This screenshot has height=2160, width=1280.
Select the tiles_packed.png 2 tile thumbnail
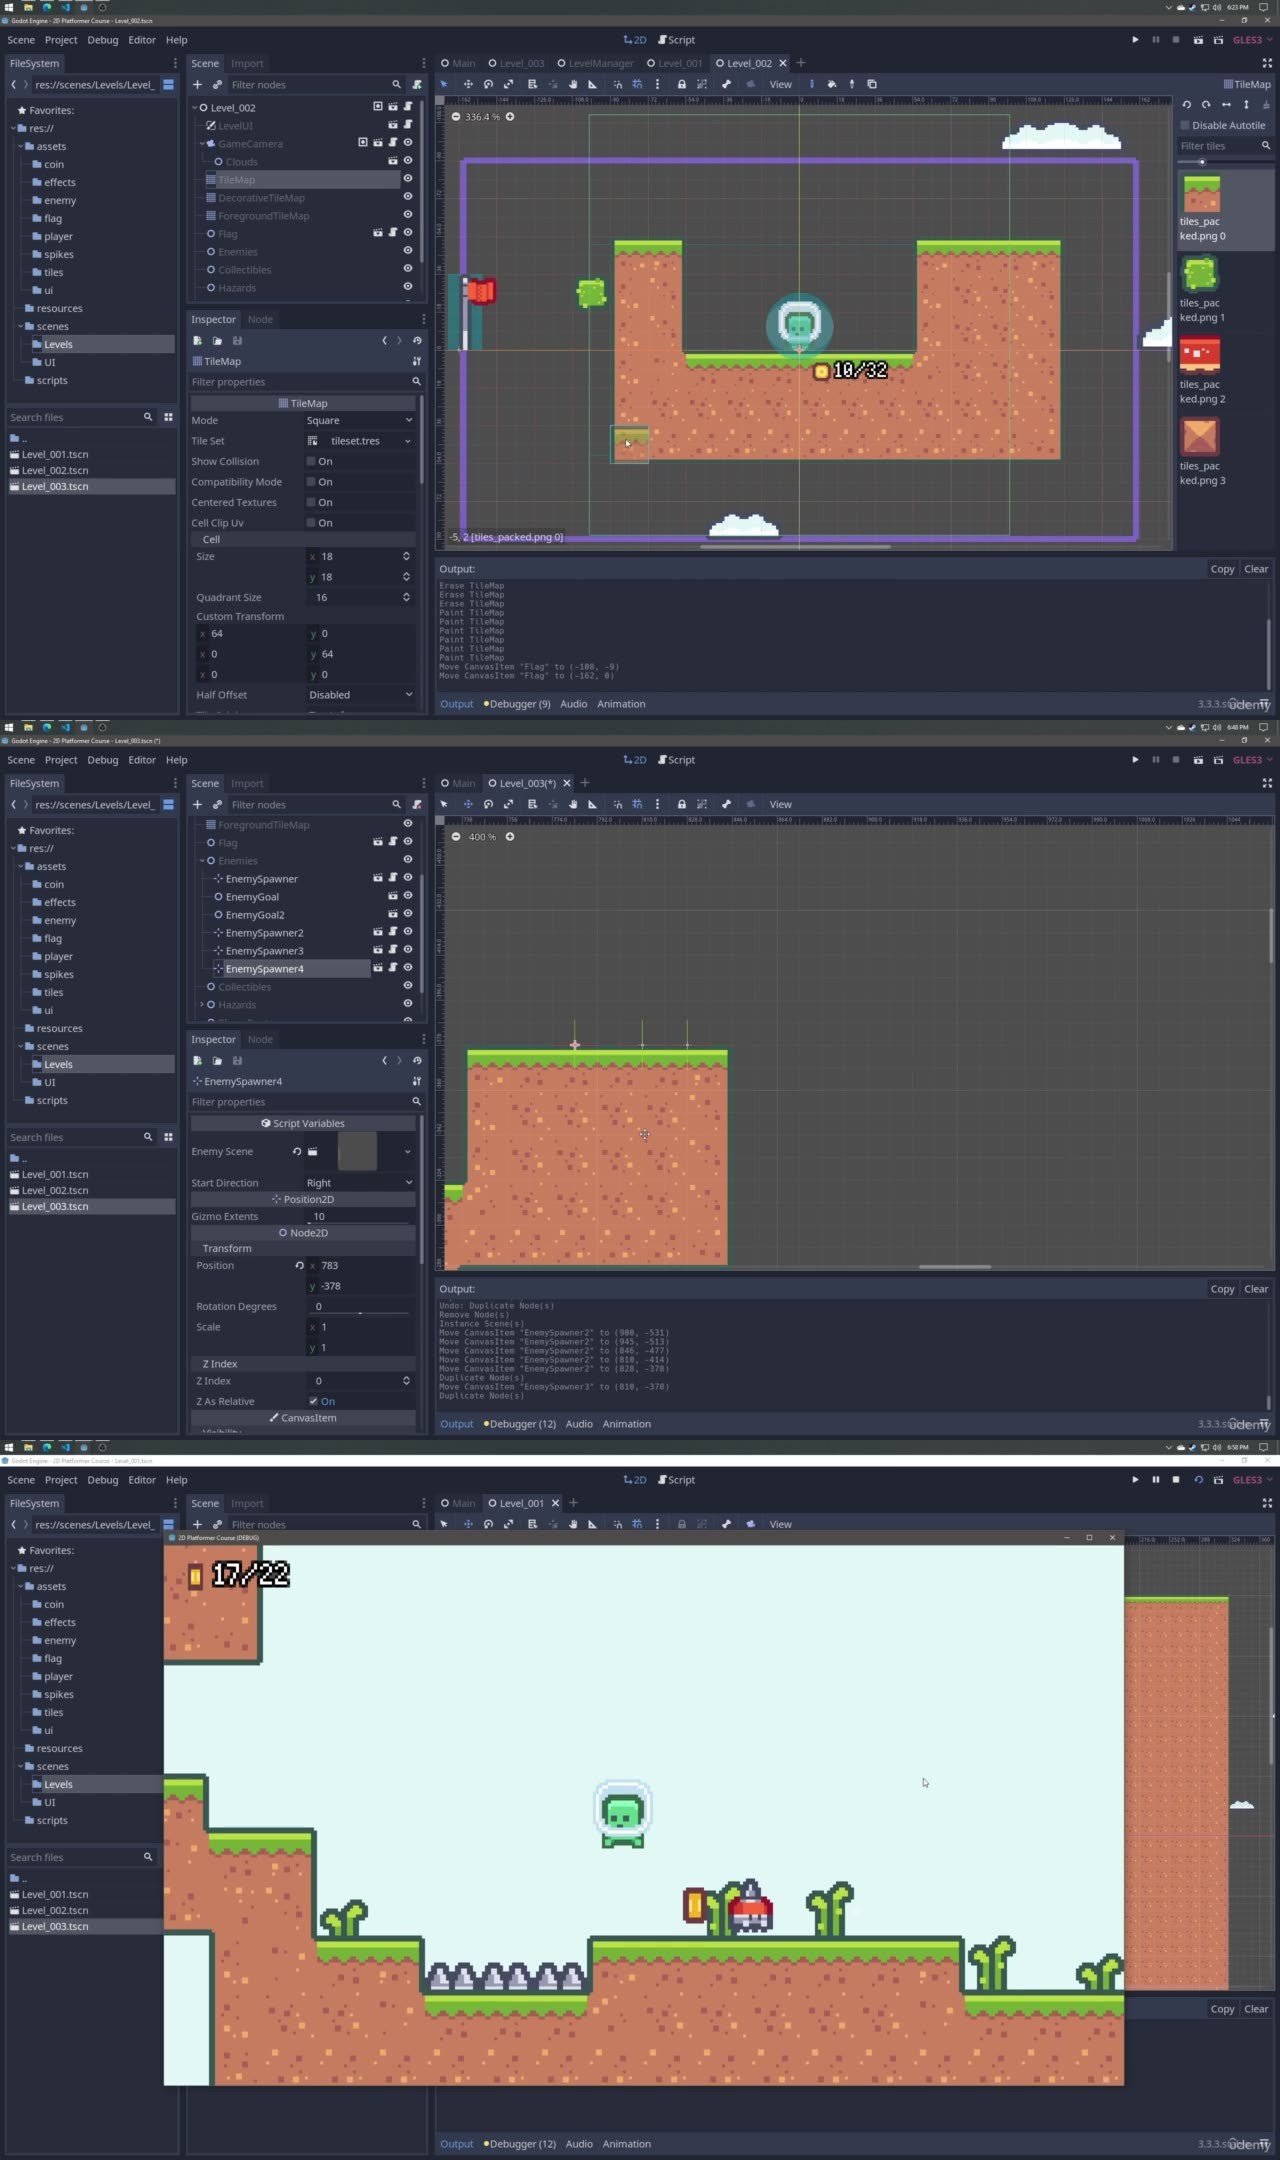click(1200, 356)
